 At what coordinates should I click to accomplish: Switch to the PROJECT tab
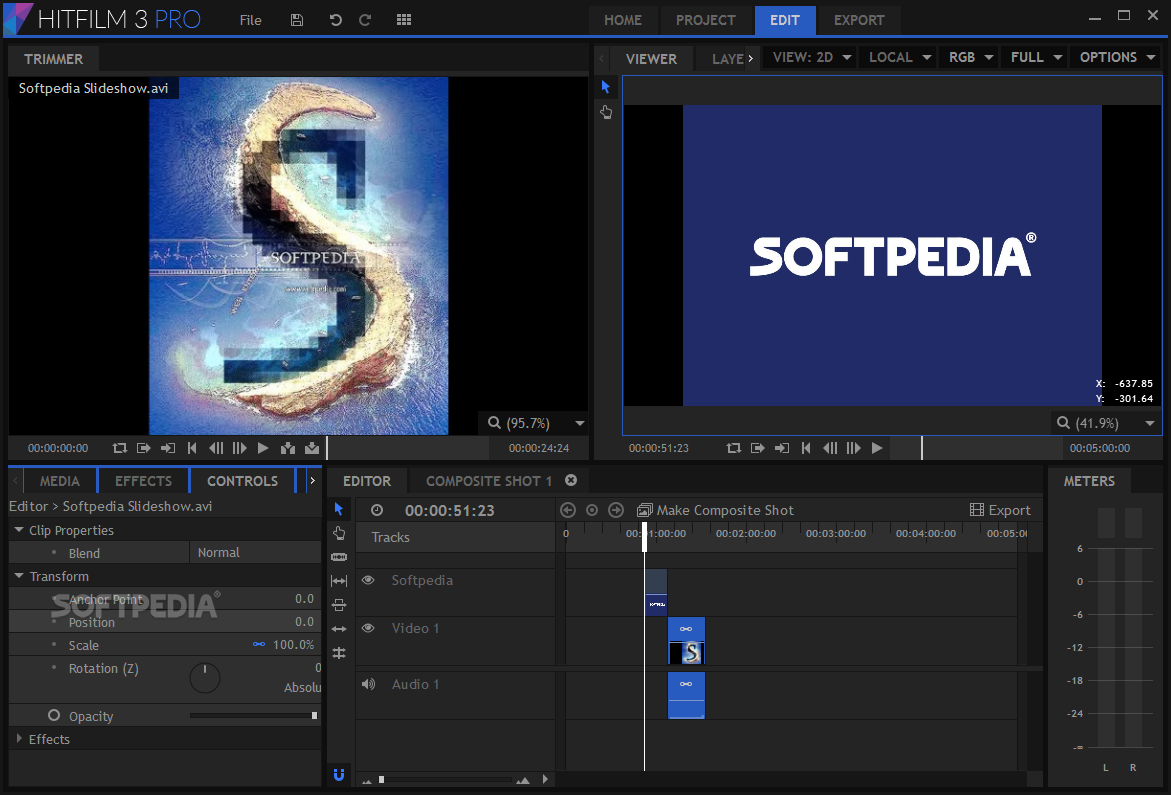(706, 20)
